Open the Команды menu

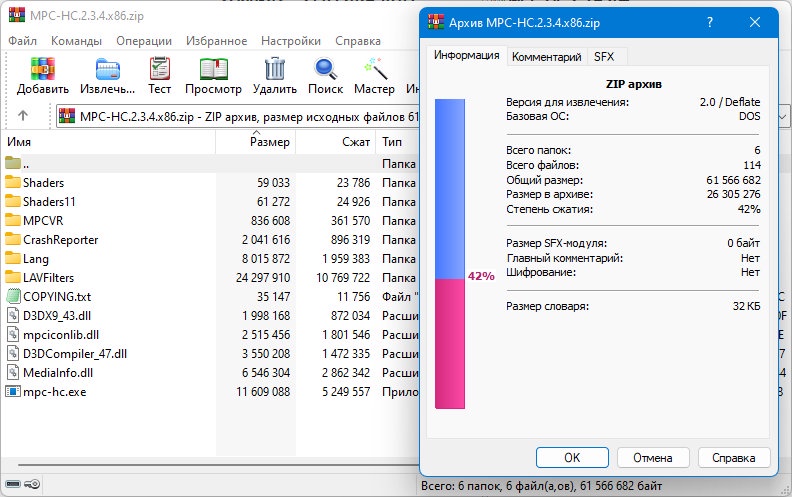(76, 41)
